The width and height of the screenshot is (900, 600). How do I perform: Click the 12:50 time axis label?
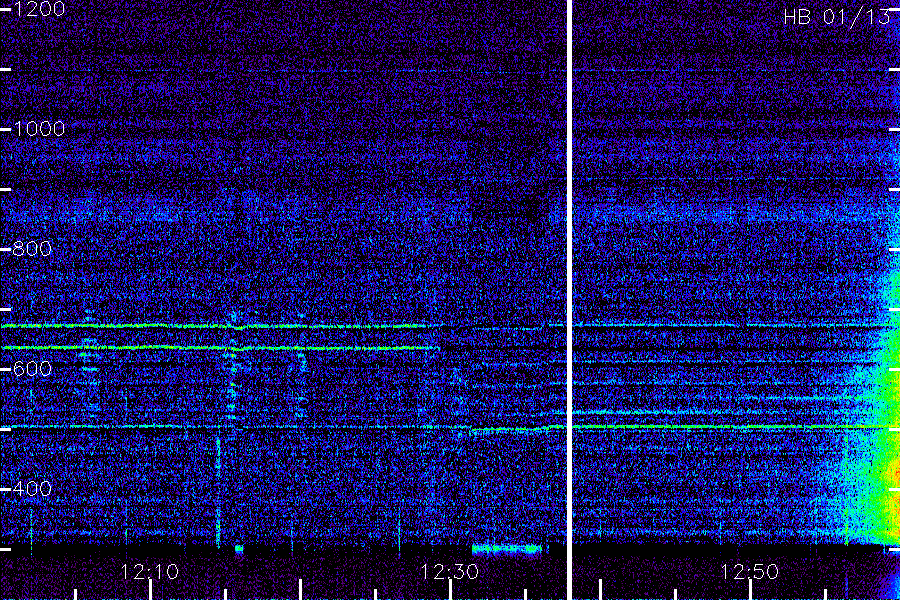[749, 572]
